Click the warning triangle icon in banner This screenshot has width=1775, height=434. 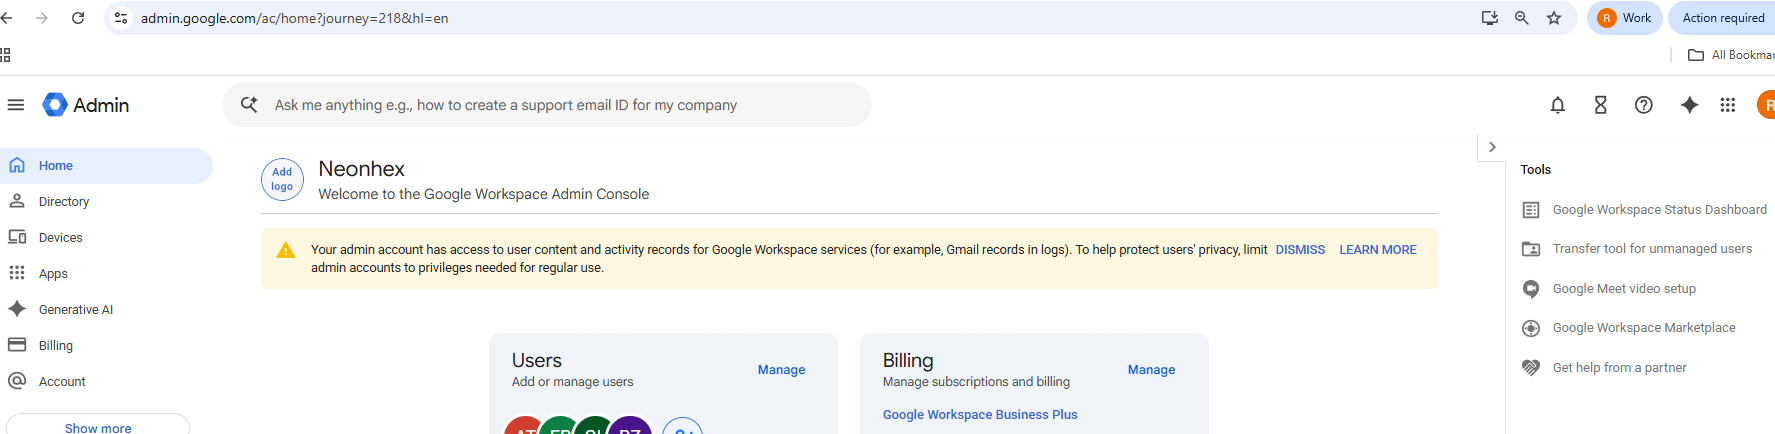(286, 250)
